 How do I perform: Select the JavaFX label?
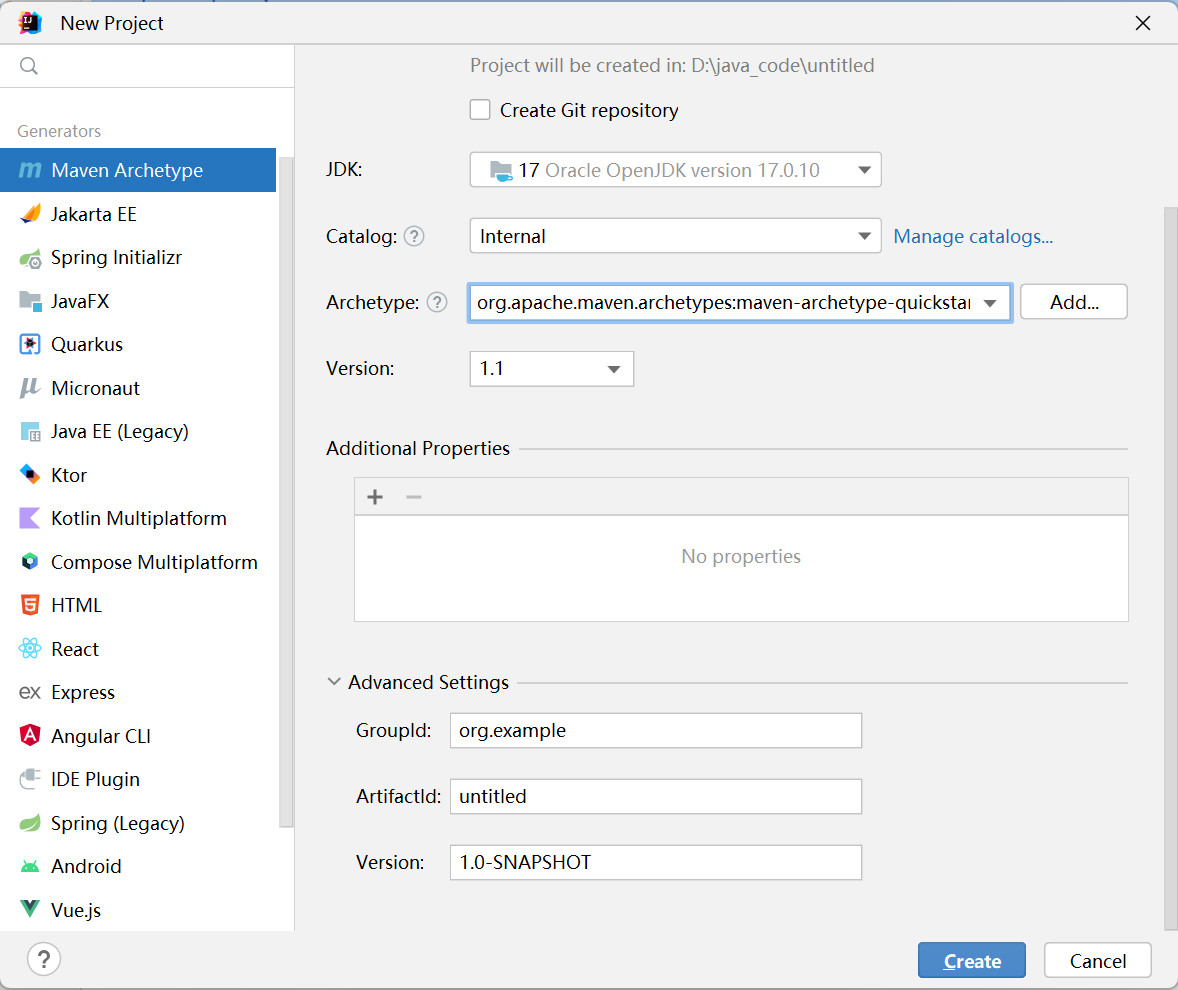pos(80,301)
